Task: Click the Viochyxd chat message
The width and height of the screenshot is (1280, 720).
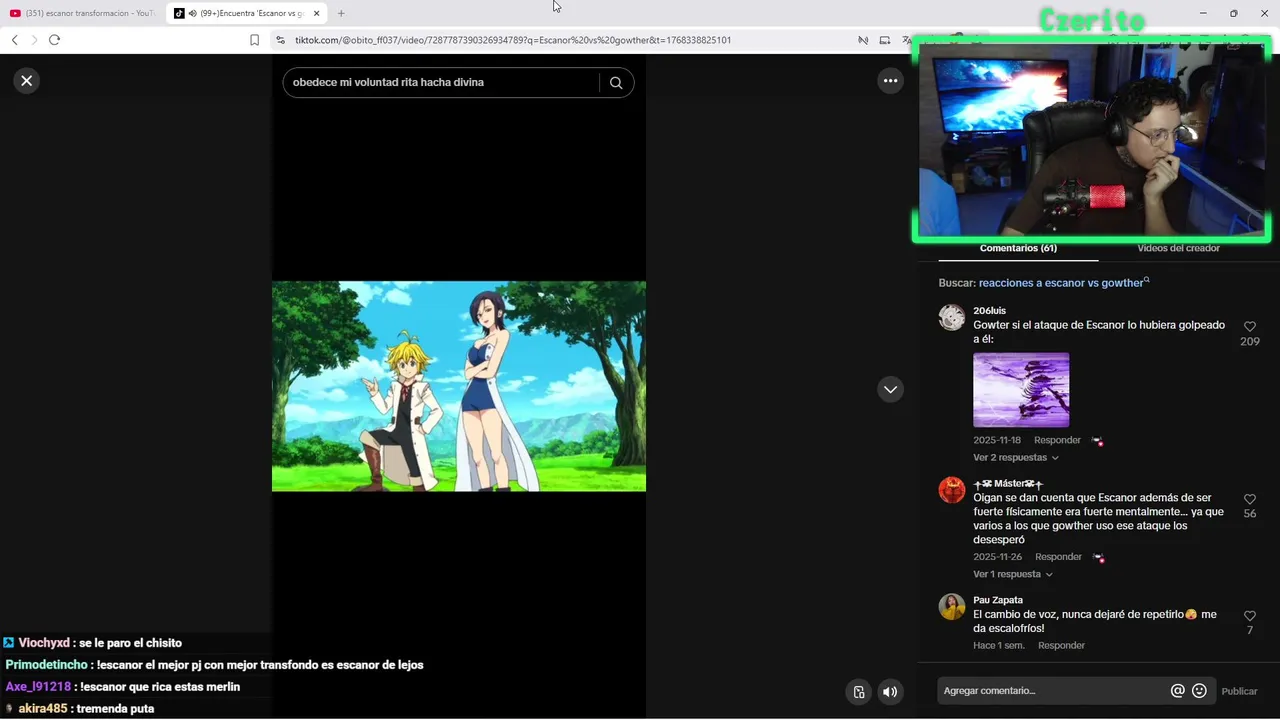Action: click(92, 643)
